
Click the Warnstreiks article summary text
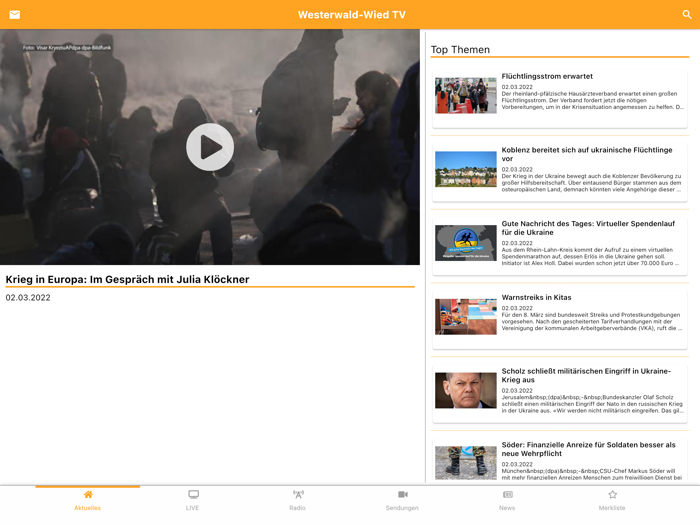tap(592, 321)
